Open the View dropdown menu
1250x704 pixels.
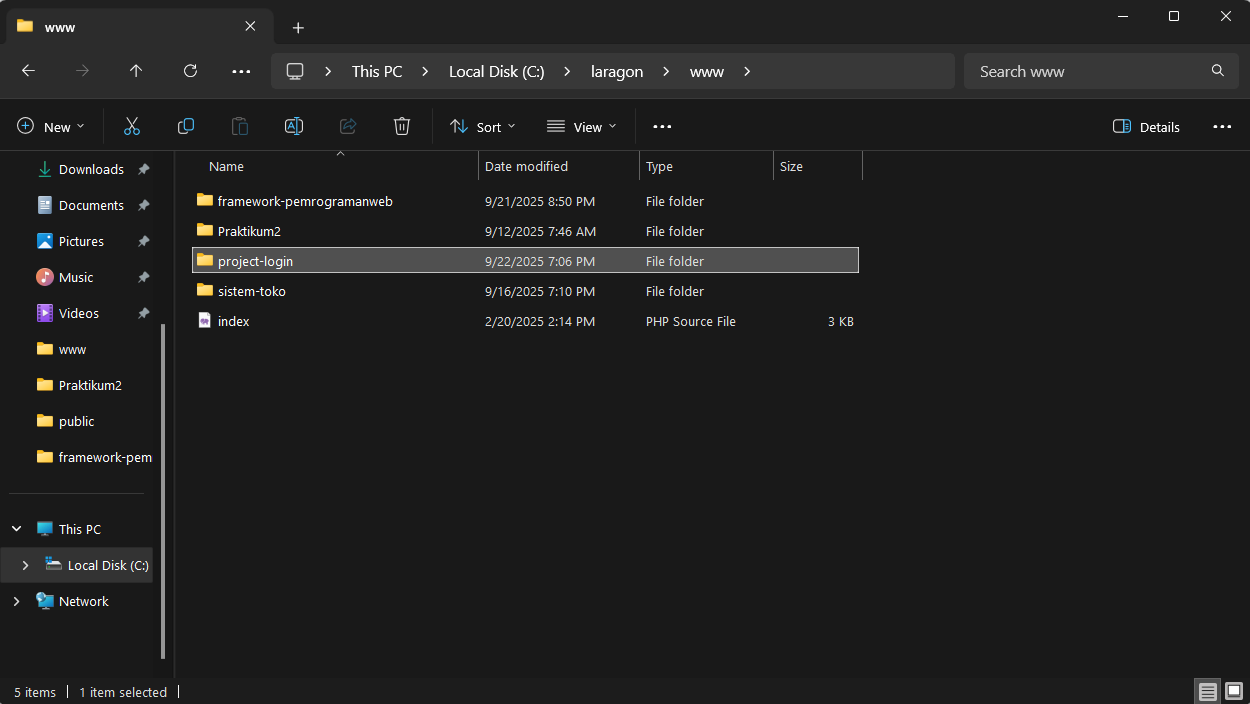582,127
